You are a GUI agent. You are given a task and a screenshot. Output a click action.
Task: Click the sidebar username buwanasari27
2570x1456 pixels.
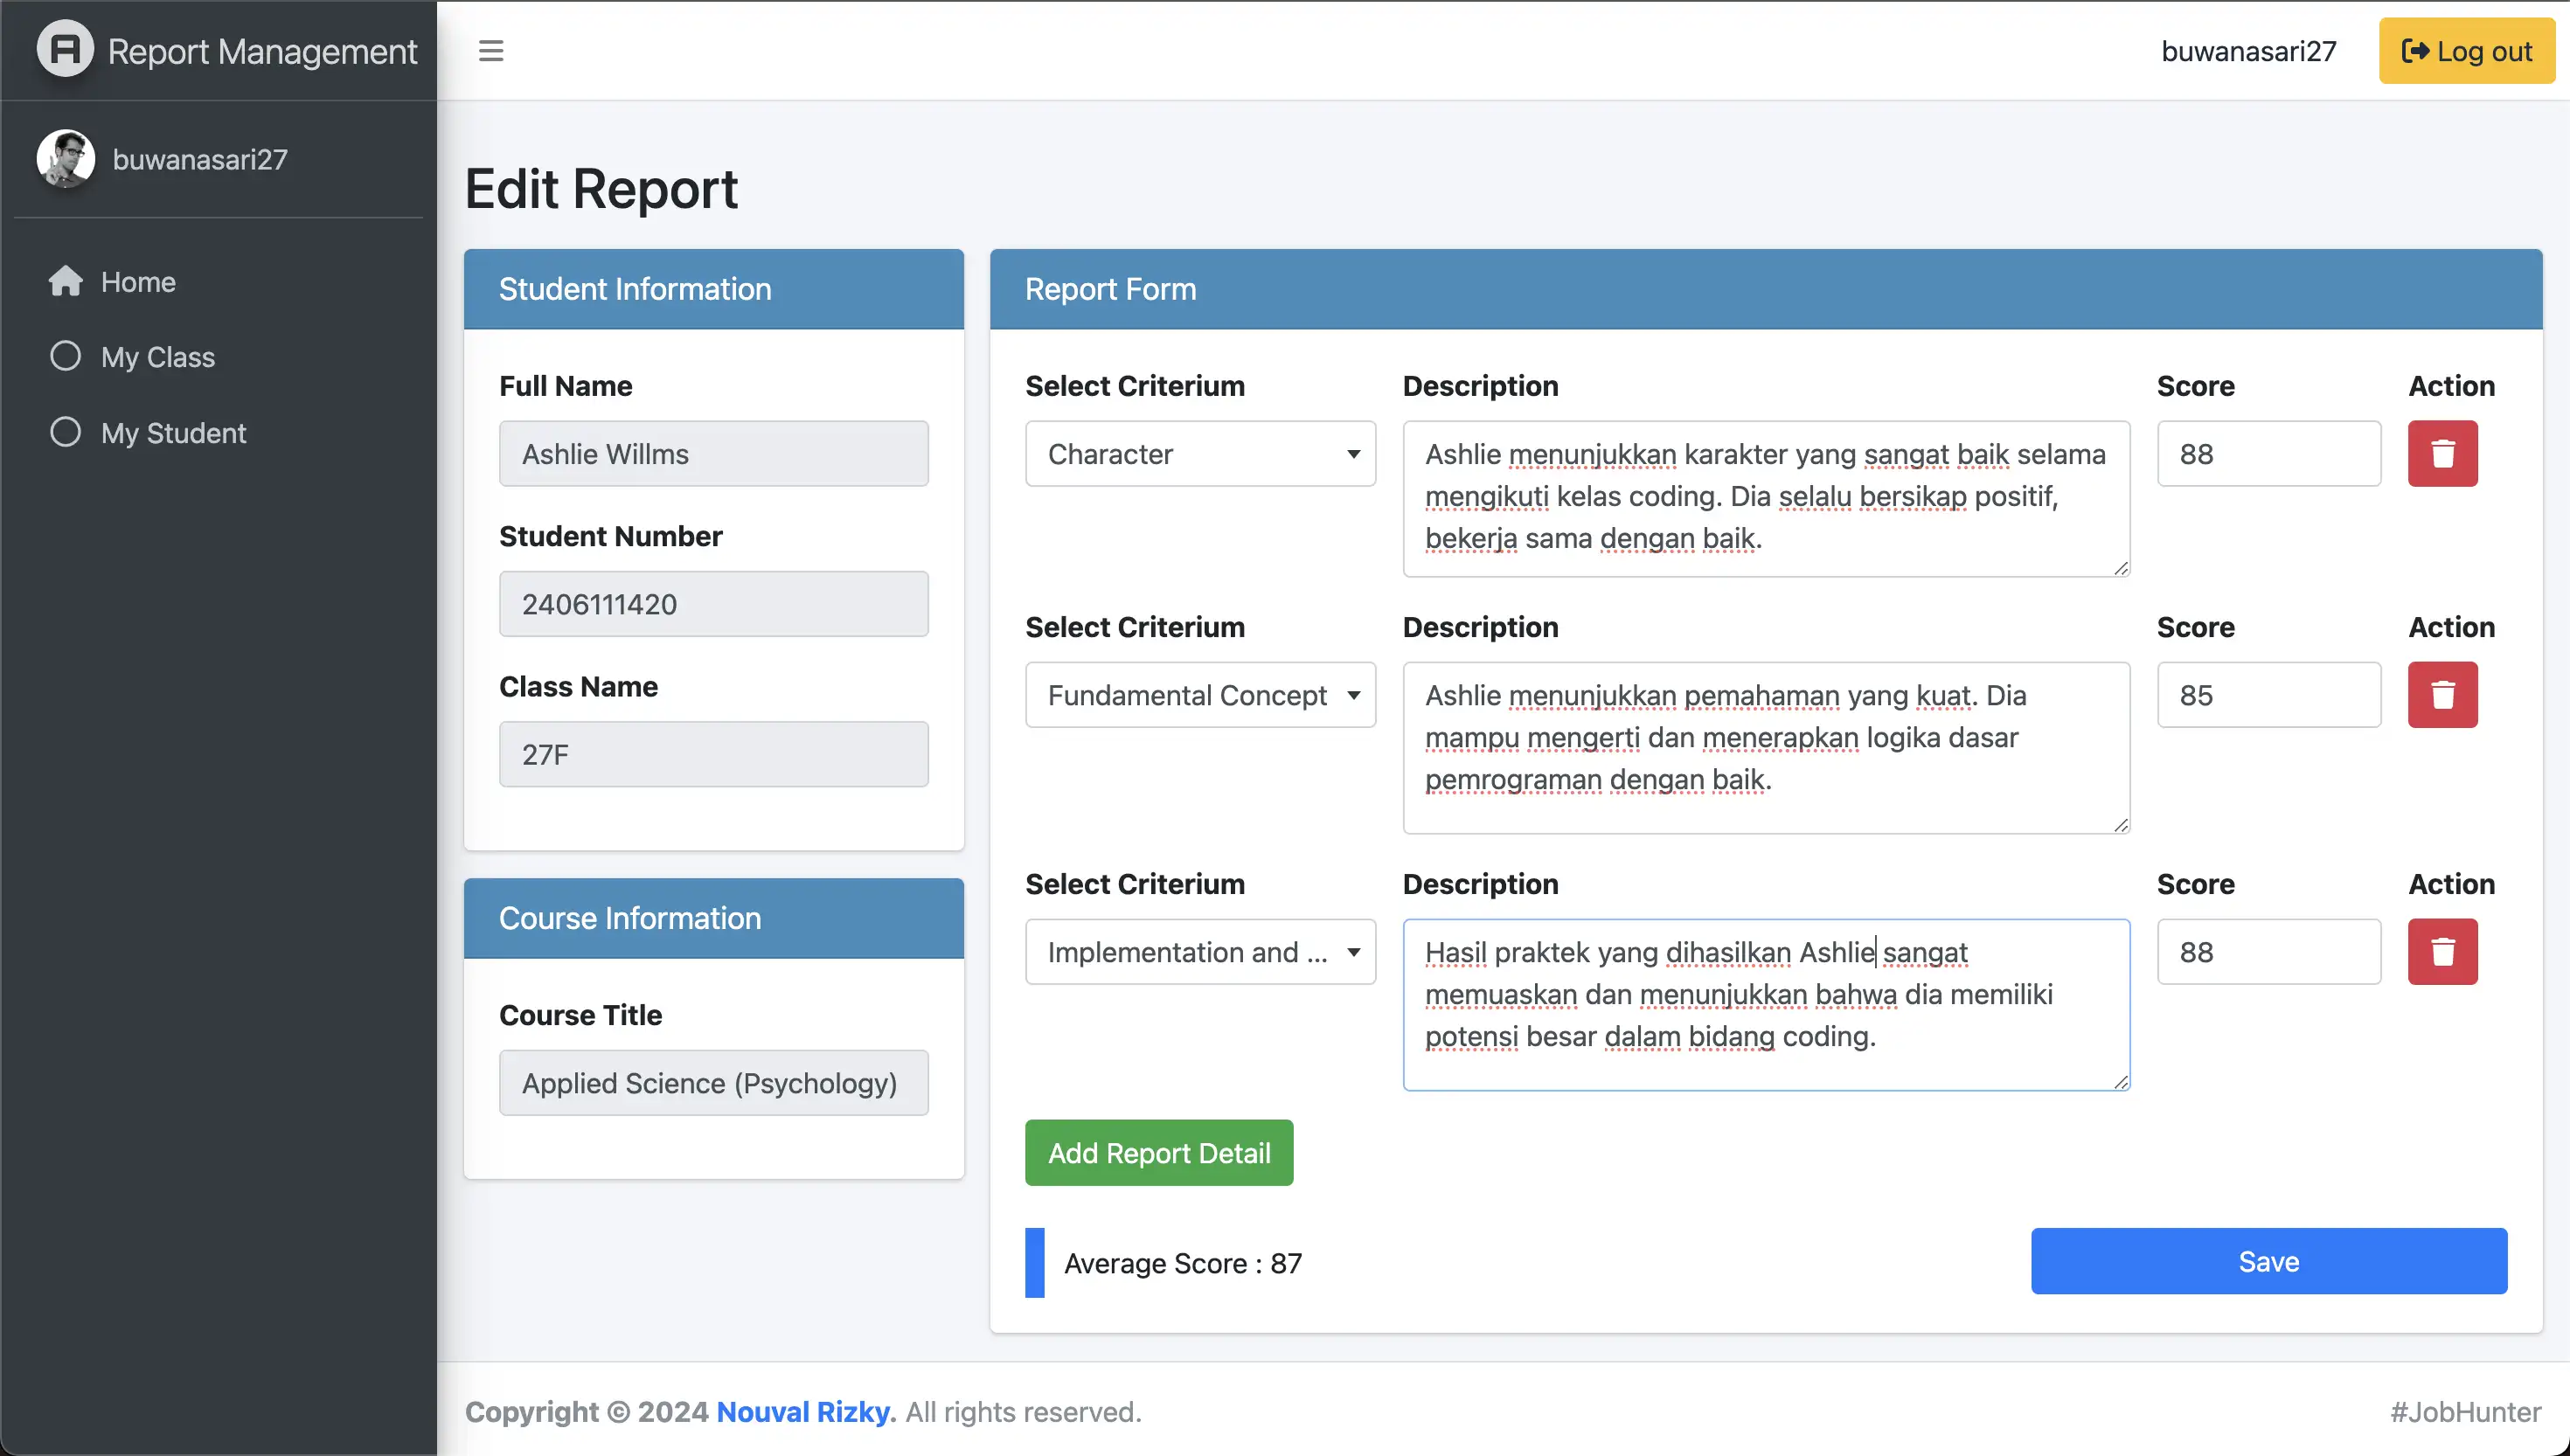(x=200, y=159)
